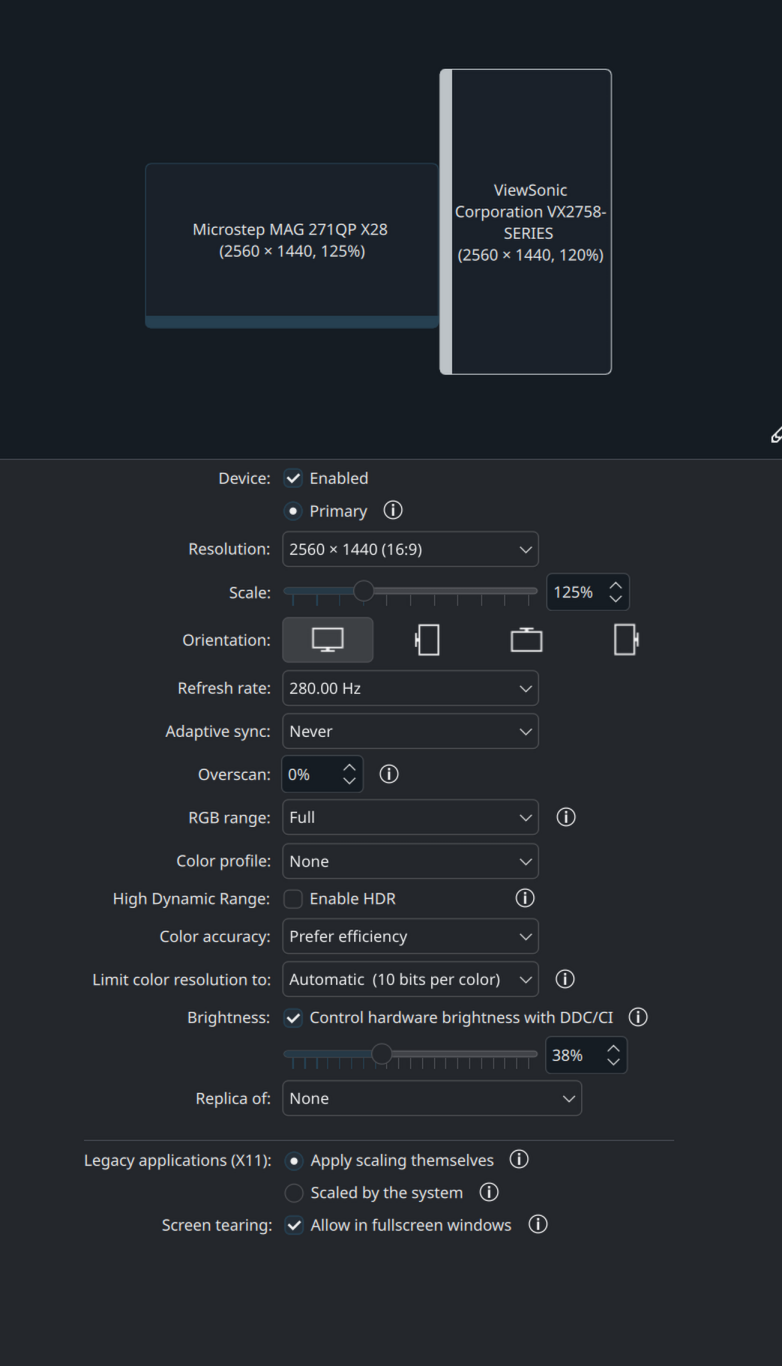Click the edit pencil icon in preview corner

click(776, 435)
